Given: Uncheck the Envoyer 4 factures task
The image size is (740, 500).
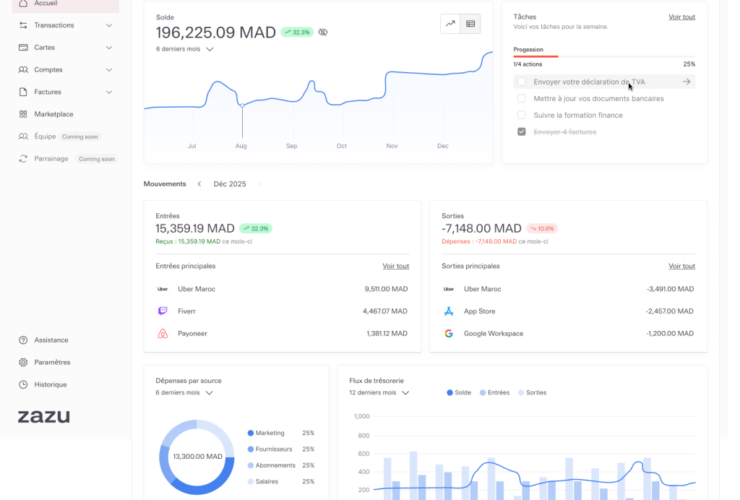Looking at the screenshot, I should (x=521, y=132).
